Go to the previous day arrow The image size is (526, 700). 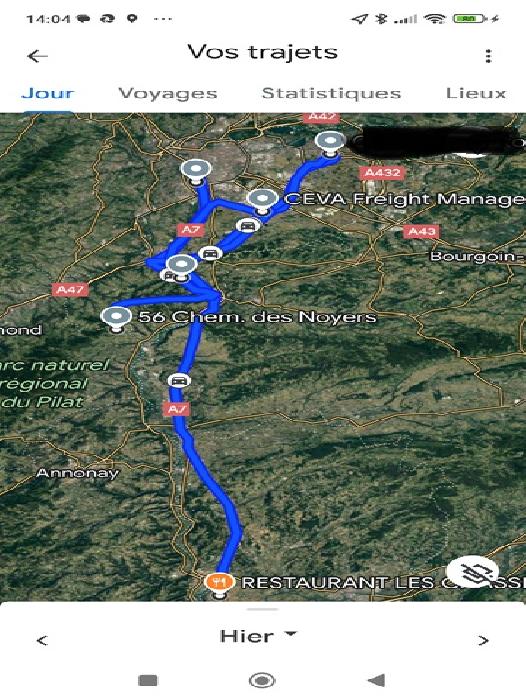(42, 640)
